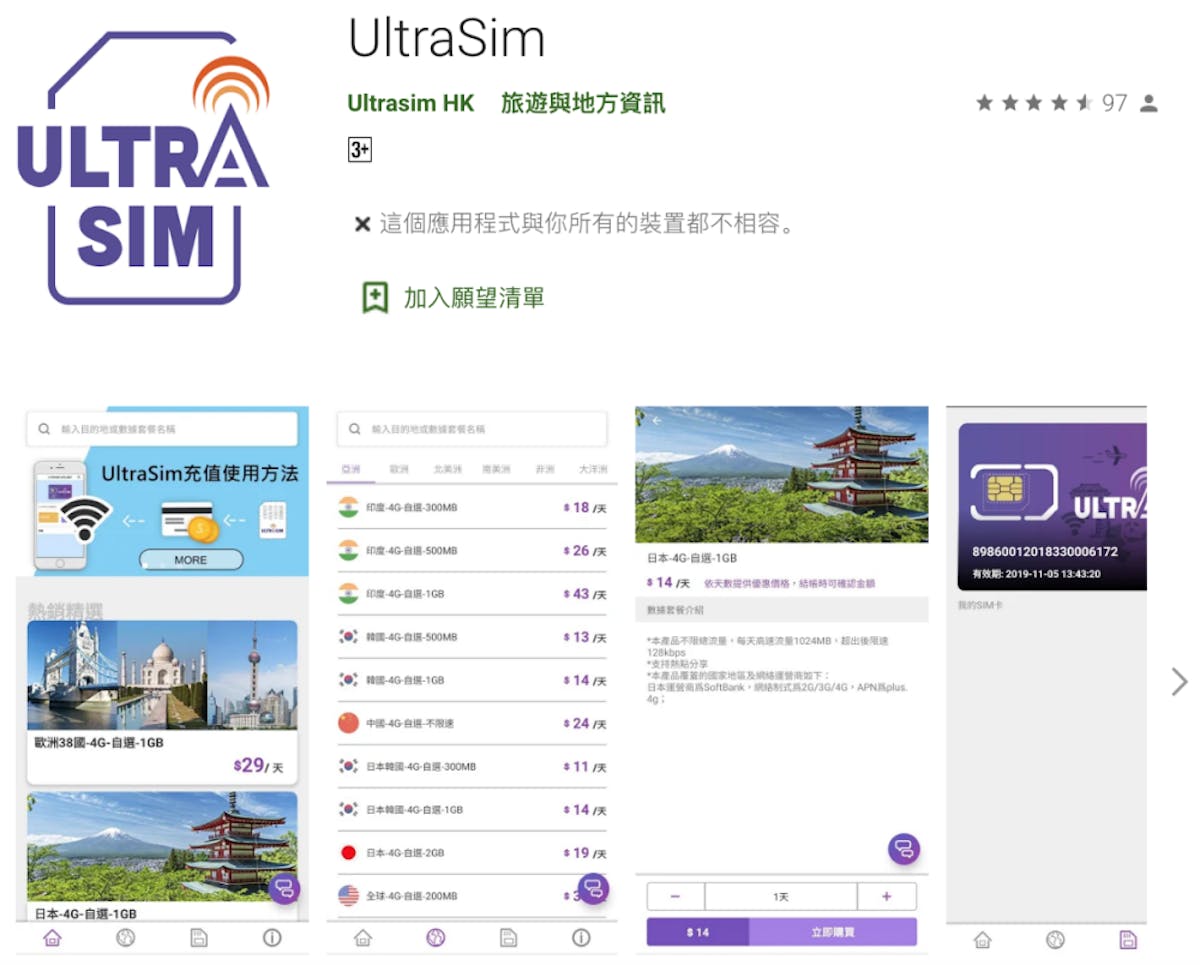Tap globe nav icon in home screenshot

pyautogui.click(x=125, y=938)
